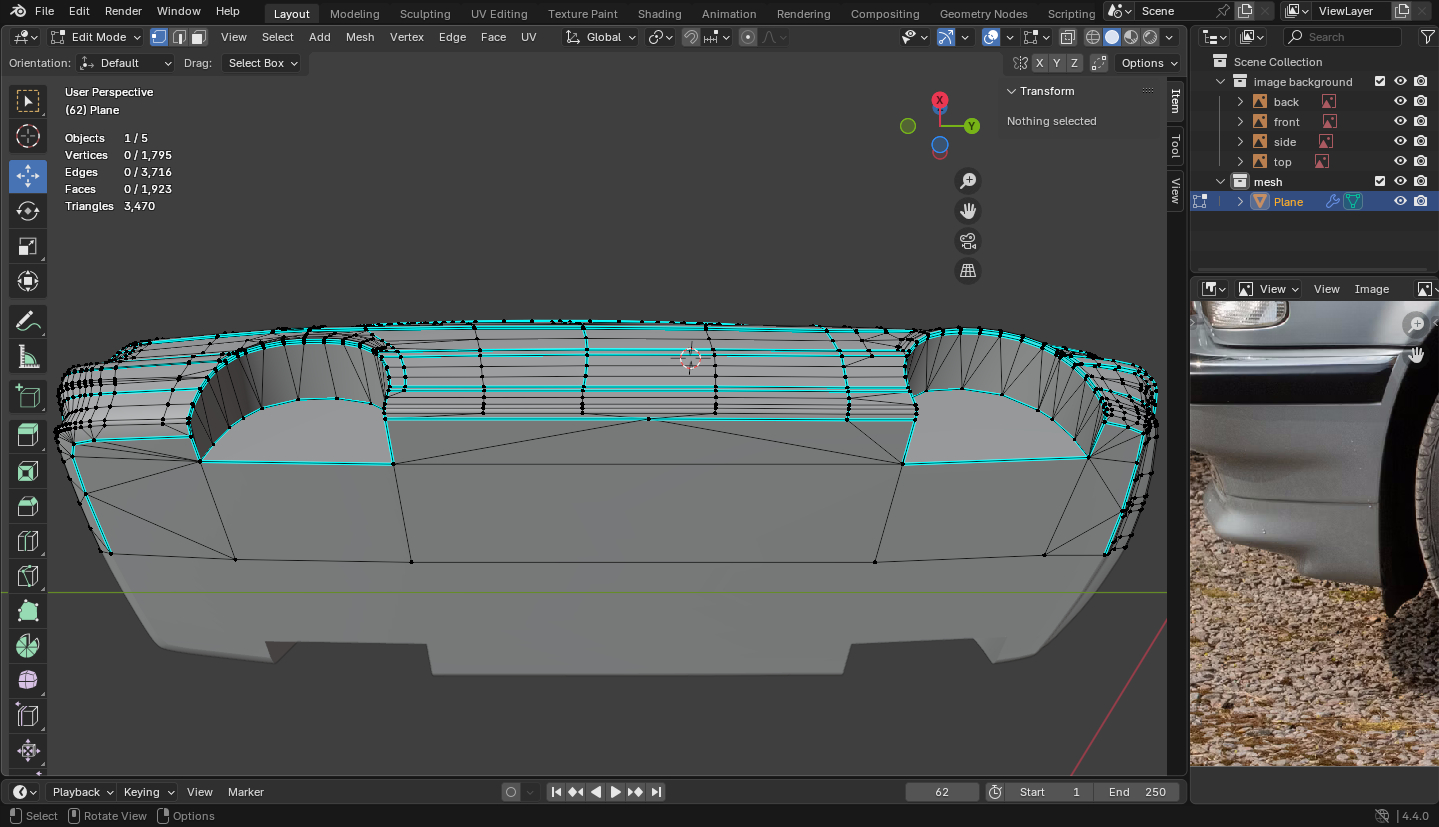Activate the Poly Build tool
This screenshot has width=1439, height=827.
coord(28,611)
